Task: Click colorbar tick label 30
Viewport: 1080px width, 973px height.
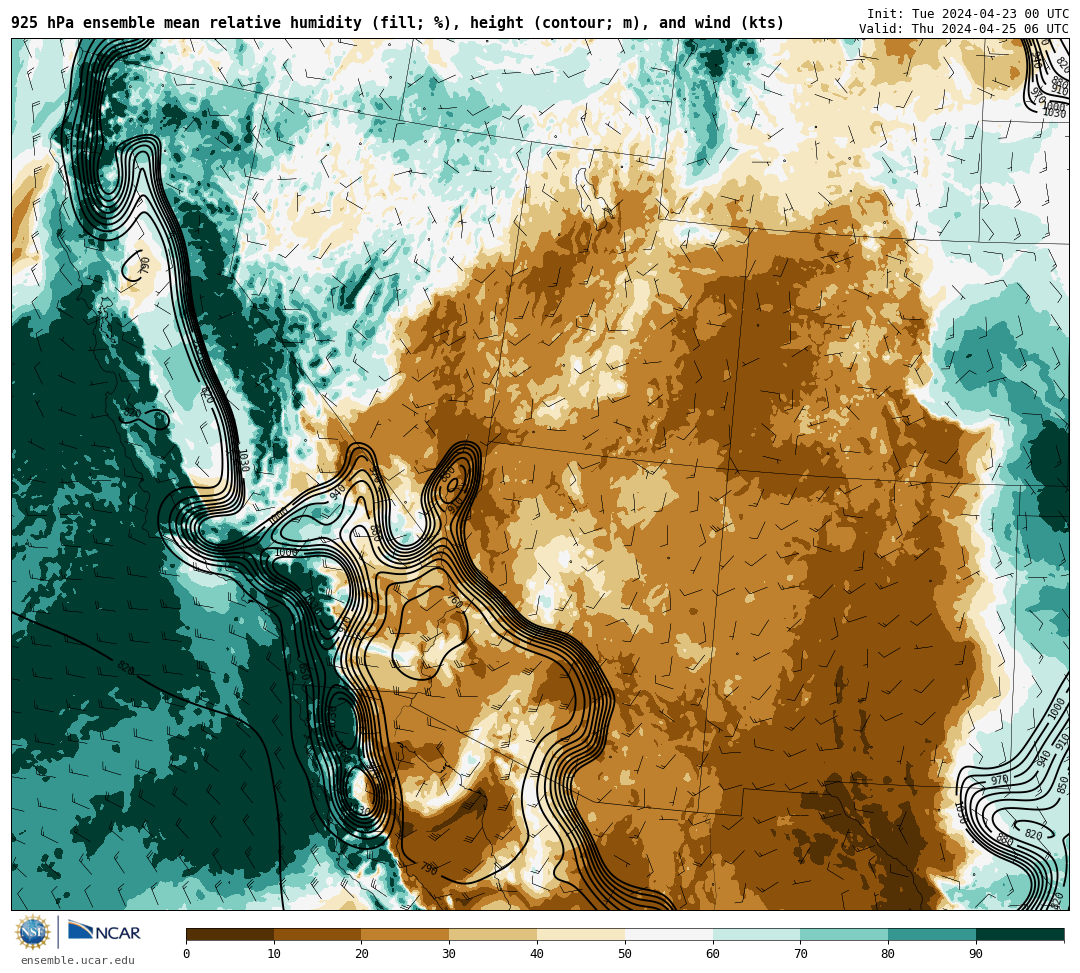Action: (x=449, y=954)
